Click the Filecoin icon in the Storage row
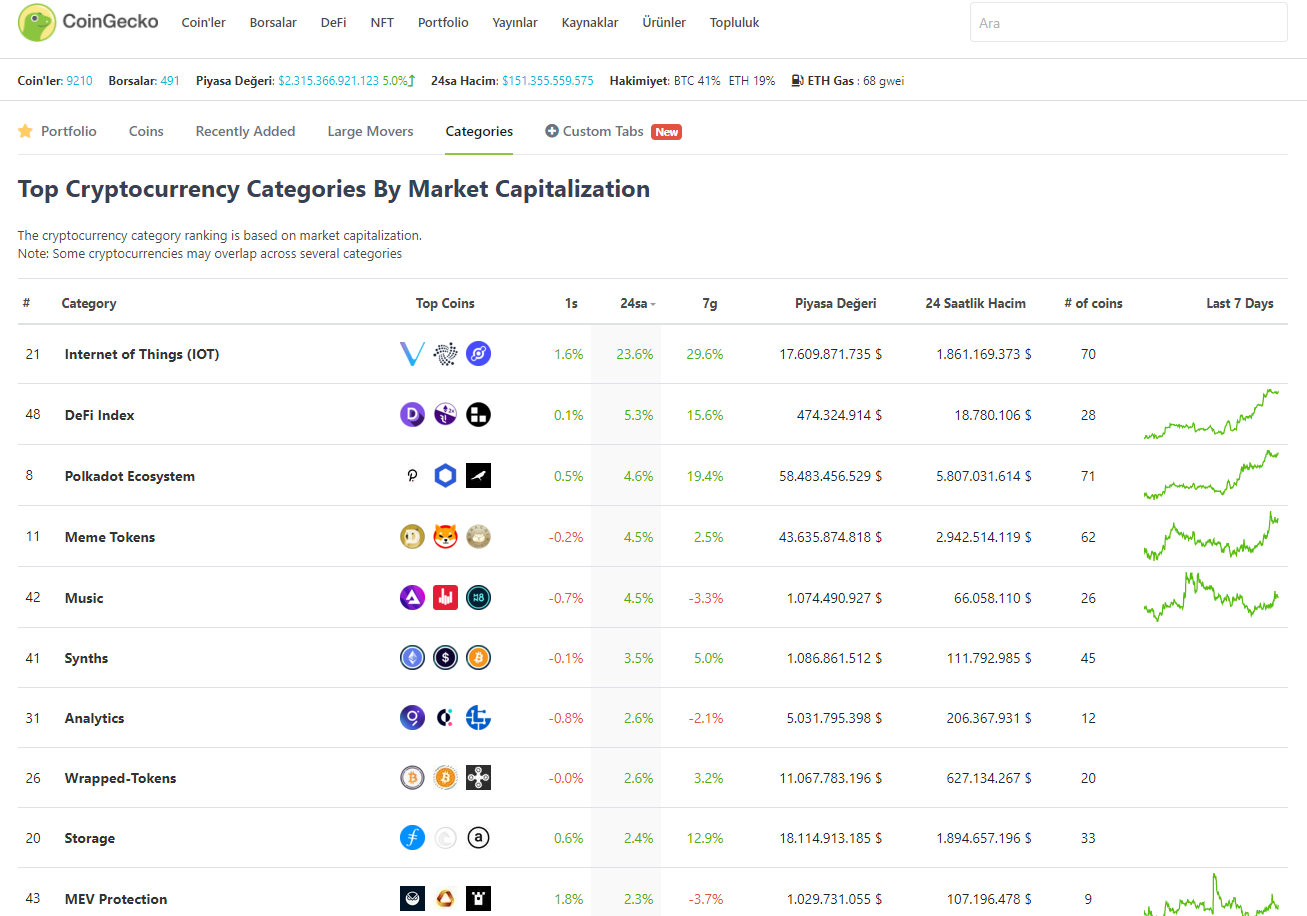The height and width of the screenshot is (916, 1307). pos(412,838)
